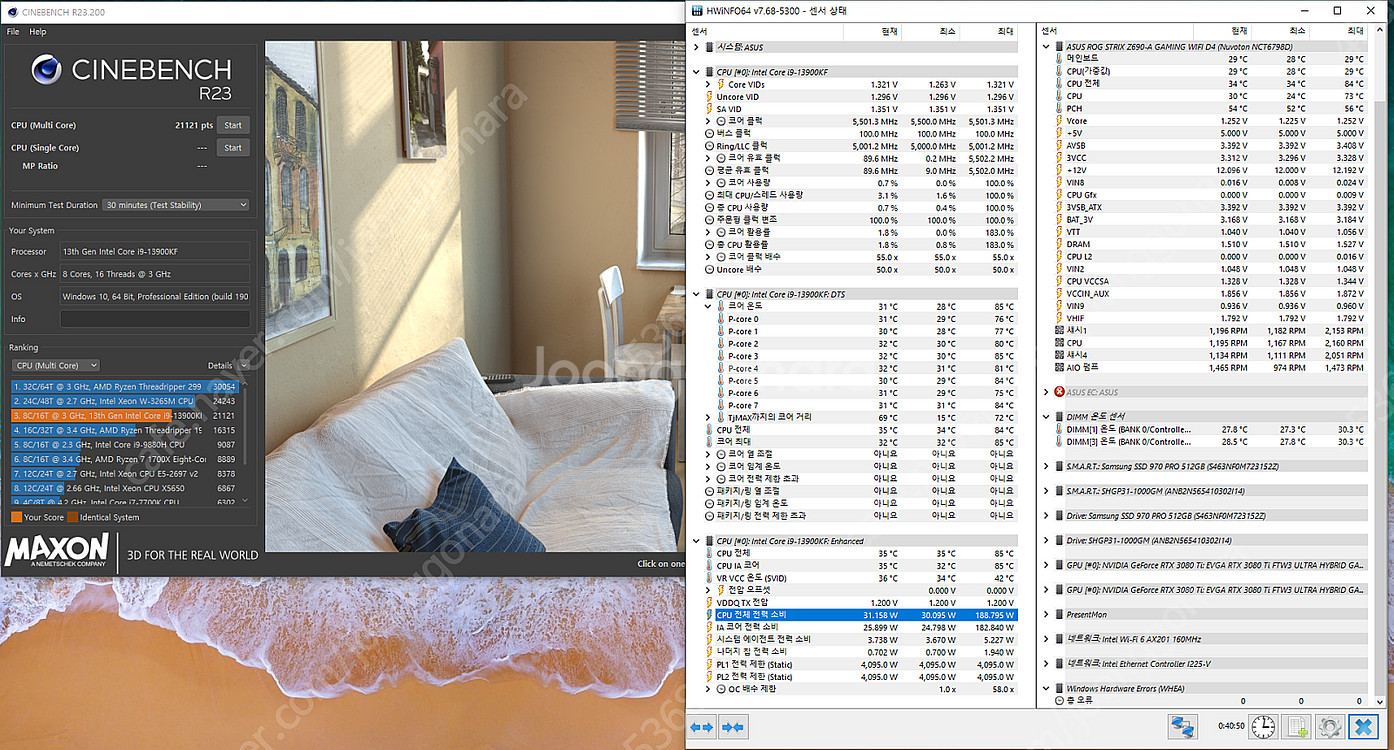The width and height of the screenshot is (1394, 750).
Task: Collapse ASUS ROG STRIX Z690-A motherboard group
Action: coord(1046,46)
